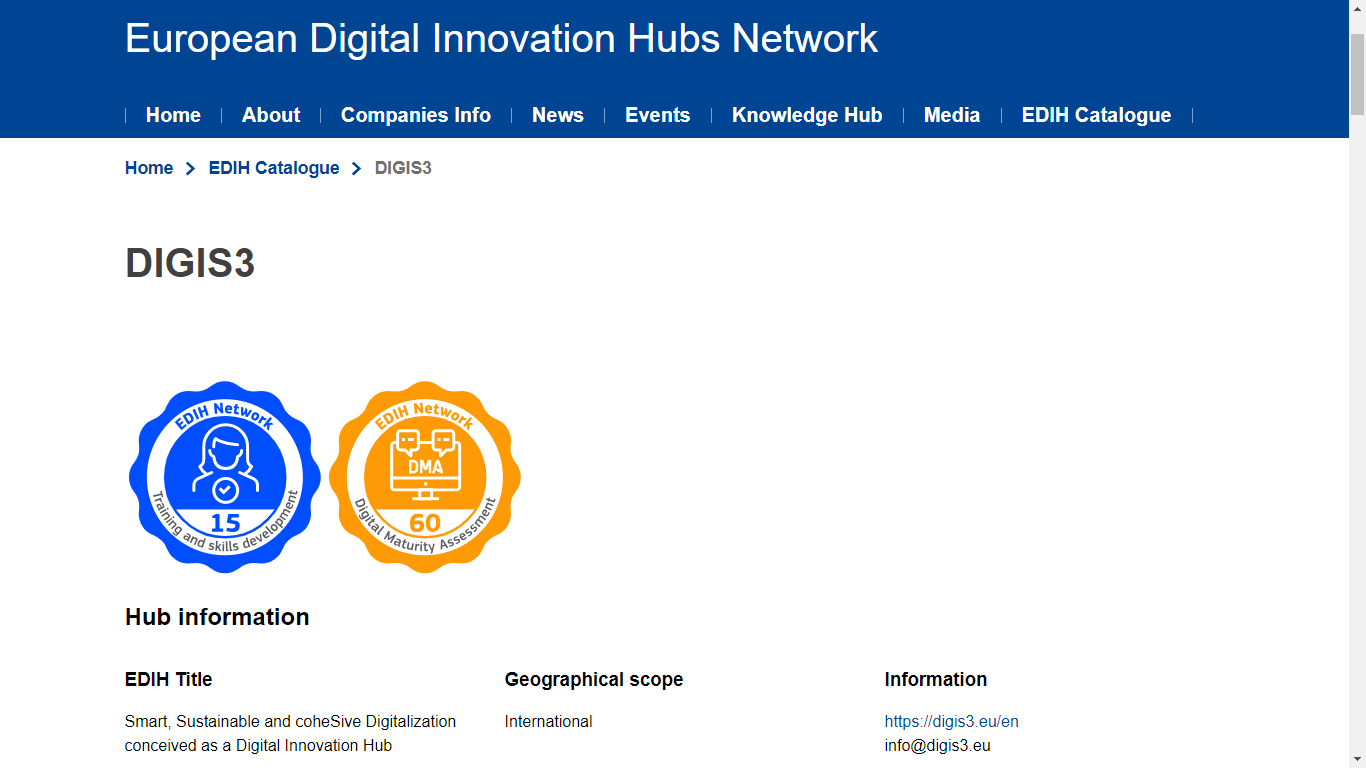The width and height of the screenshot is (1366, 768).
Task: Click the scrollbar down arrow
Action: [x=1357, y=759]
